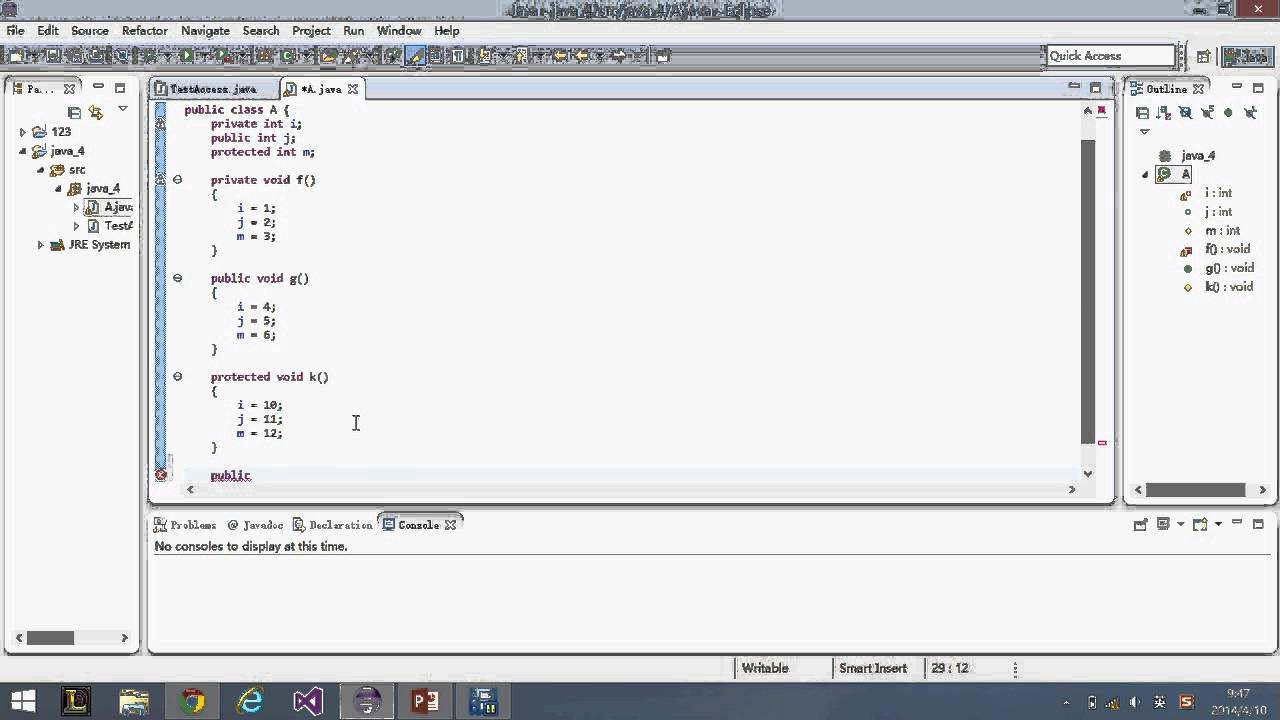1280x720 pixels.
Task: Click the Open Perspective icon
Action: 1203,56
